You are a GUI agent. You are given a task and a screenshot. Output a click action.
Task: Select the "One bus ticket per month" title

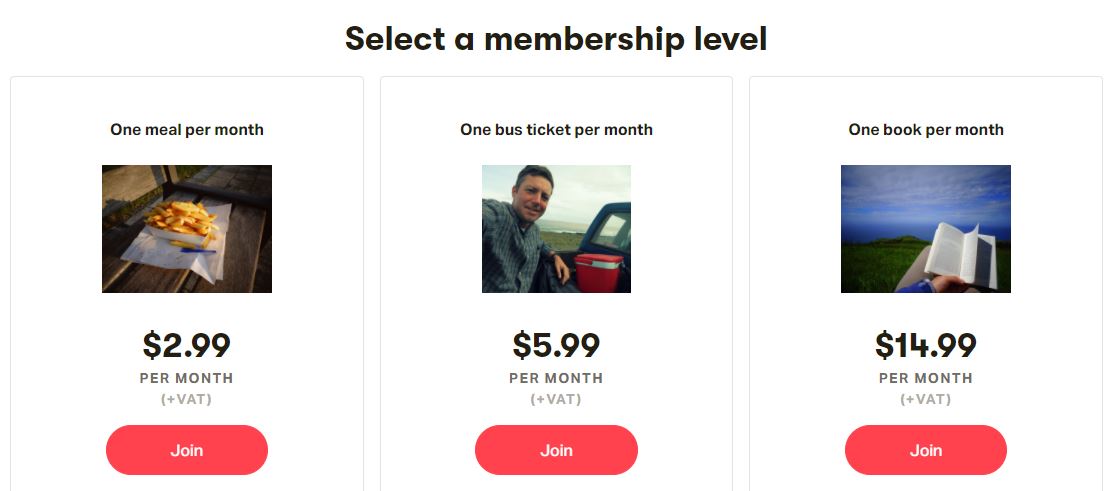pyautogui.click(x=556, y=129)
